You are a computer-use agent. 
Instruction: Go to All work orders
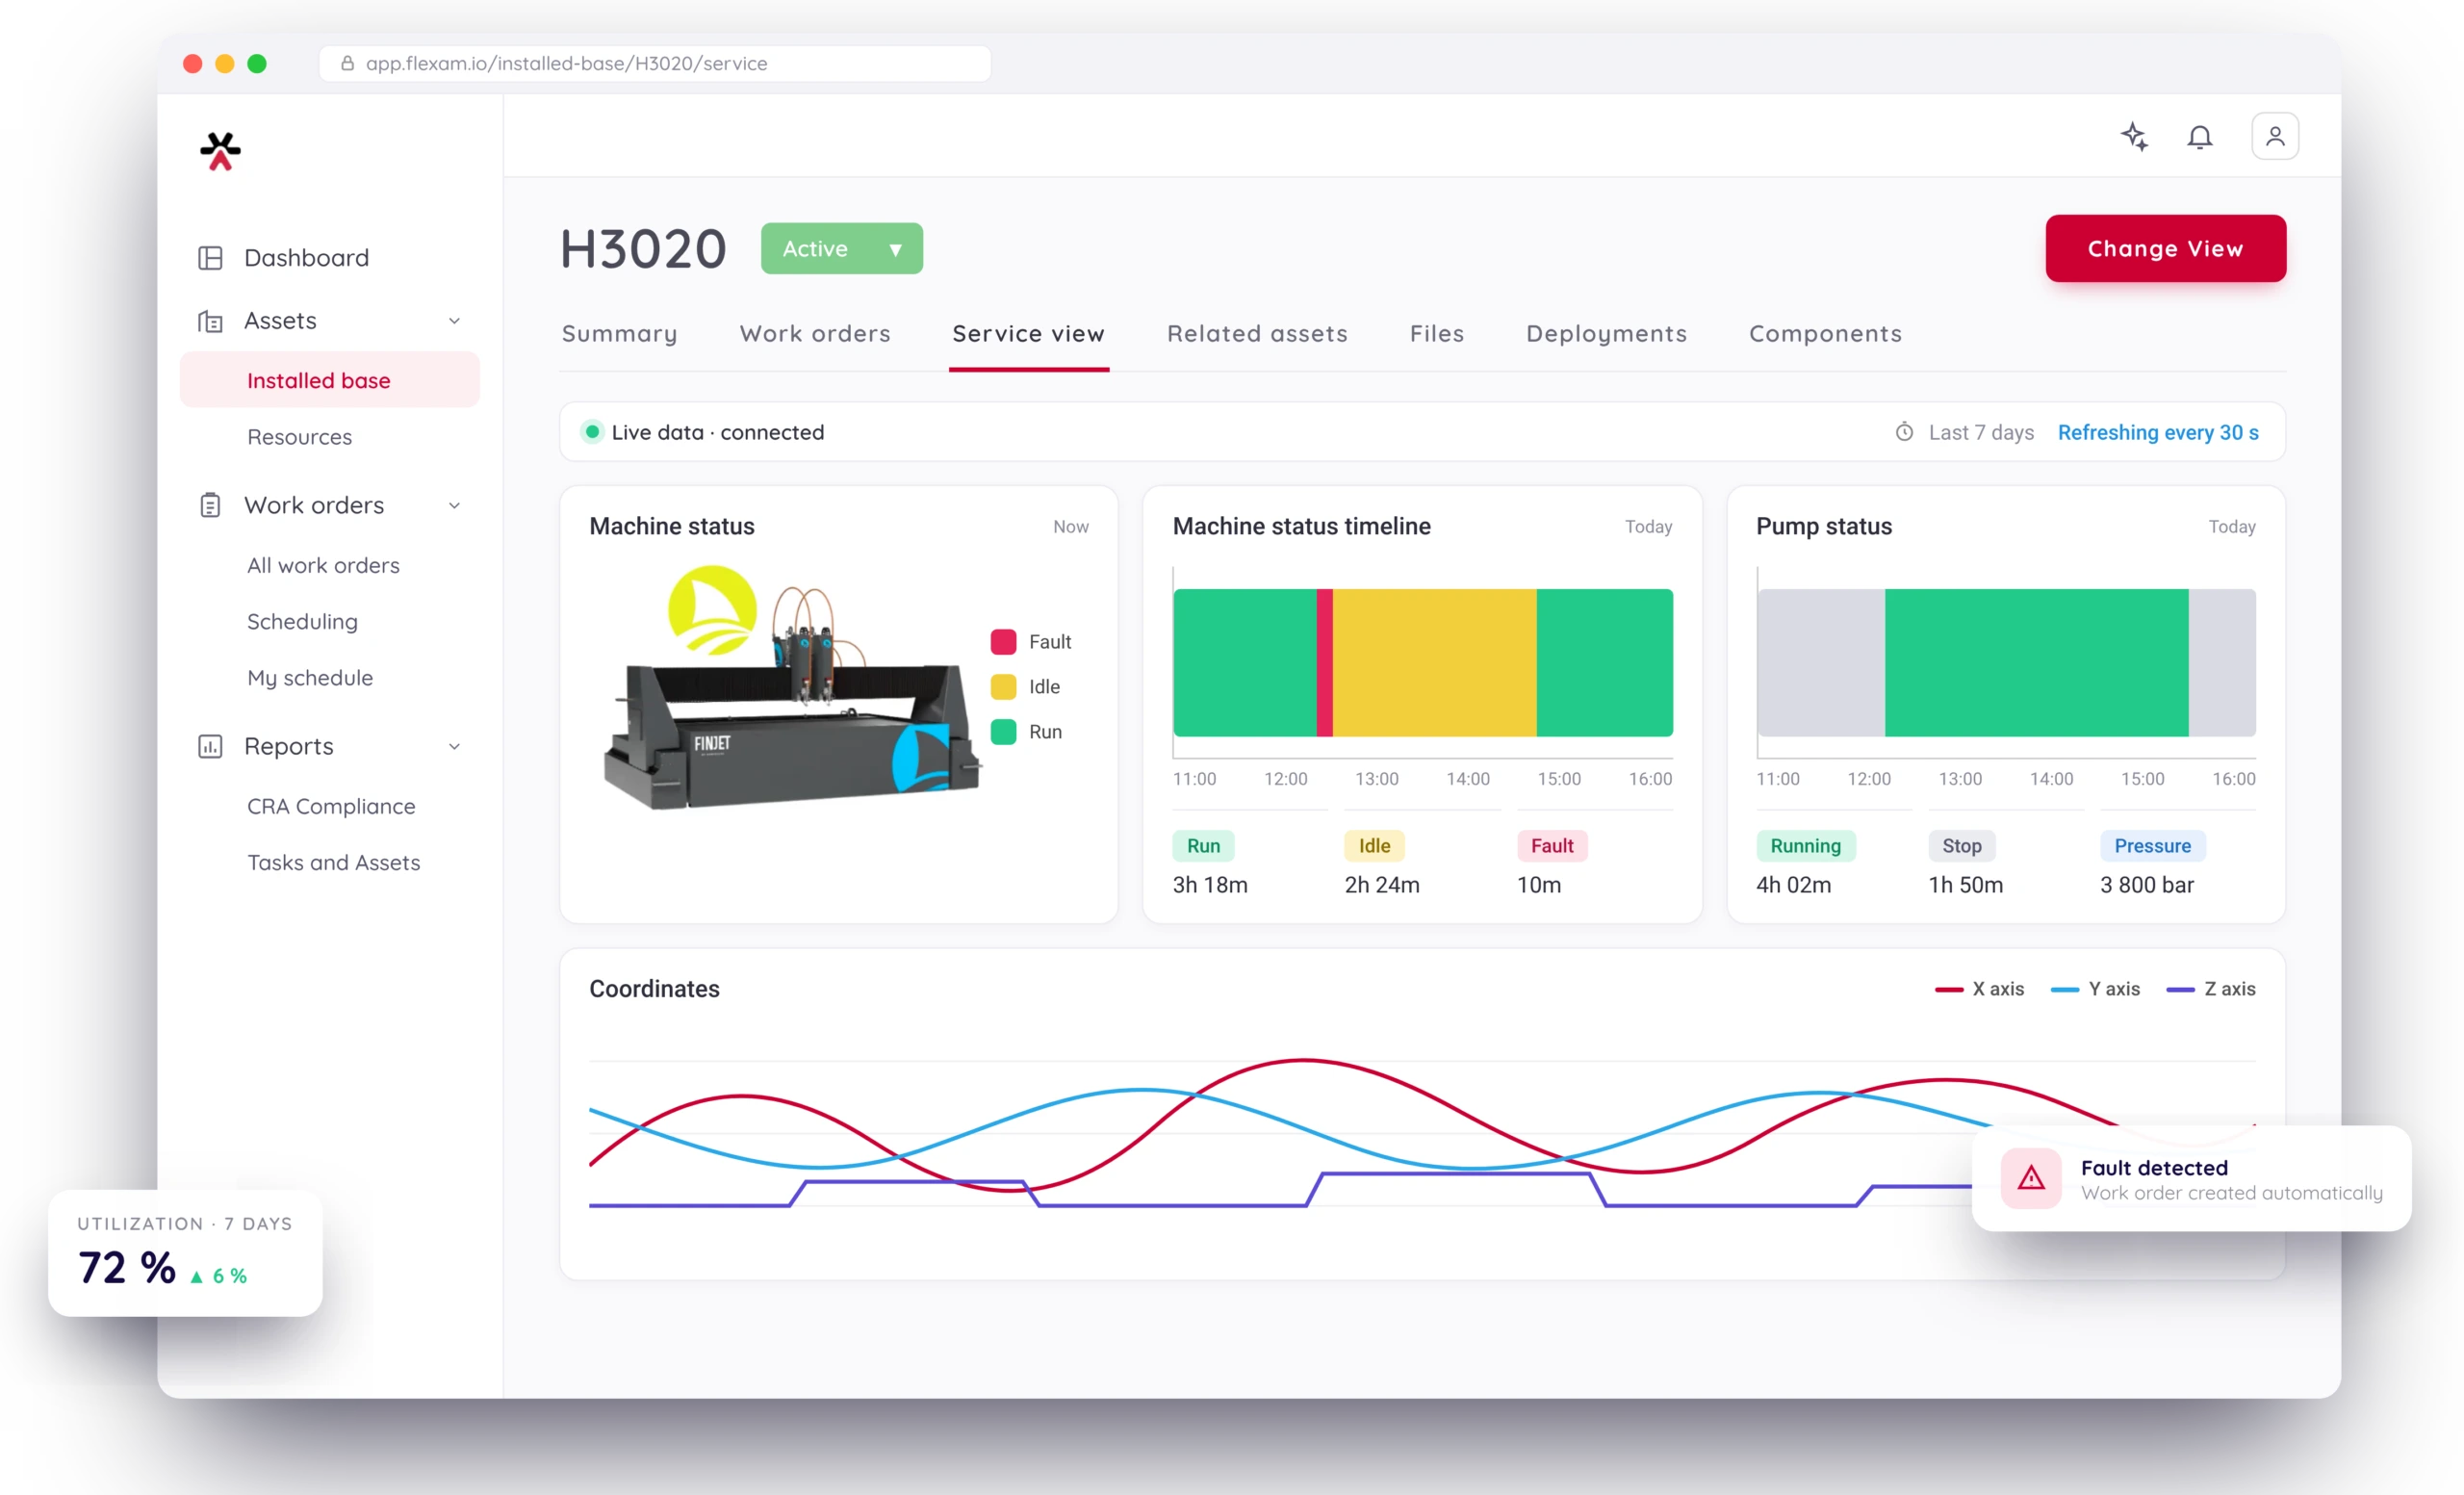point(323,566)
